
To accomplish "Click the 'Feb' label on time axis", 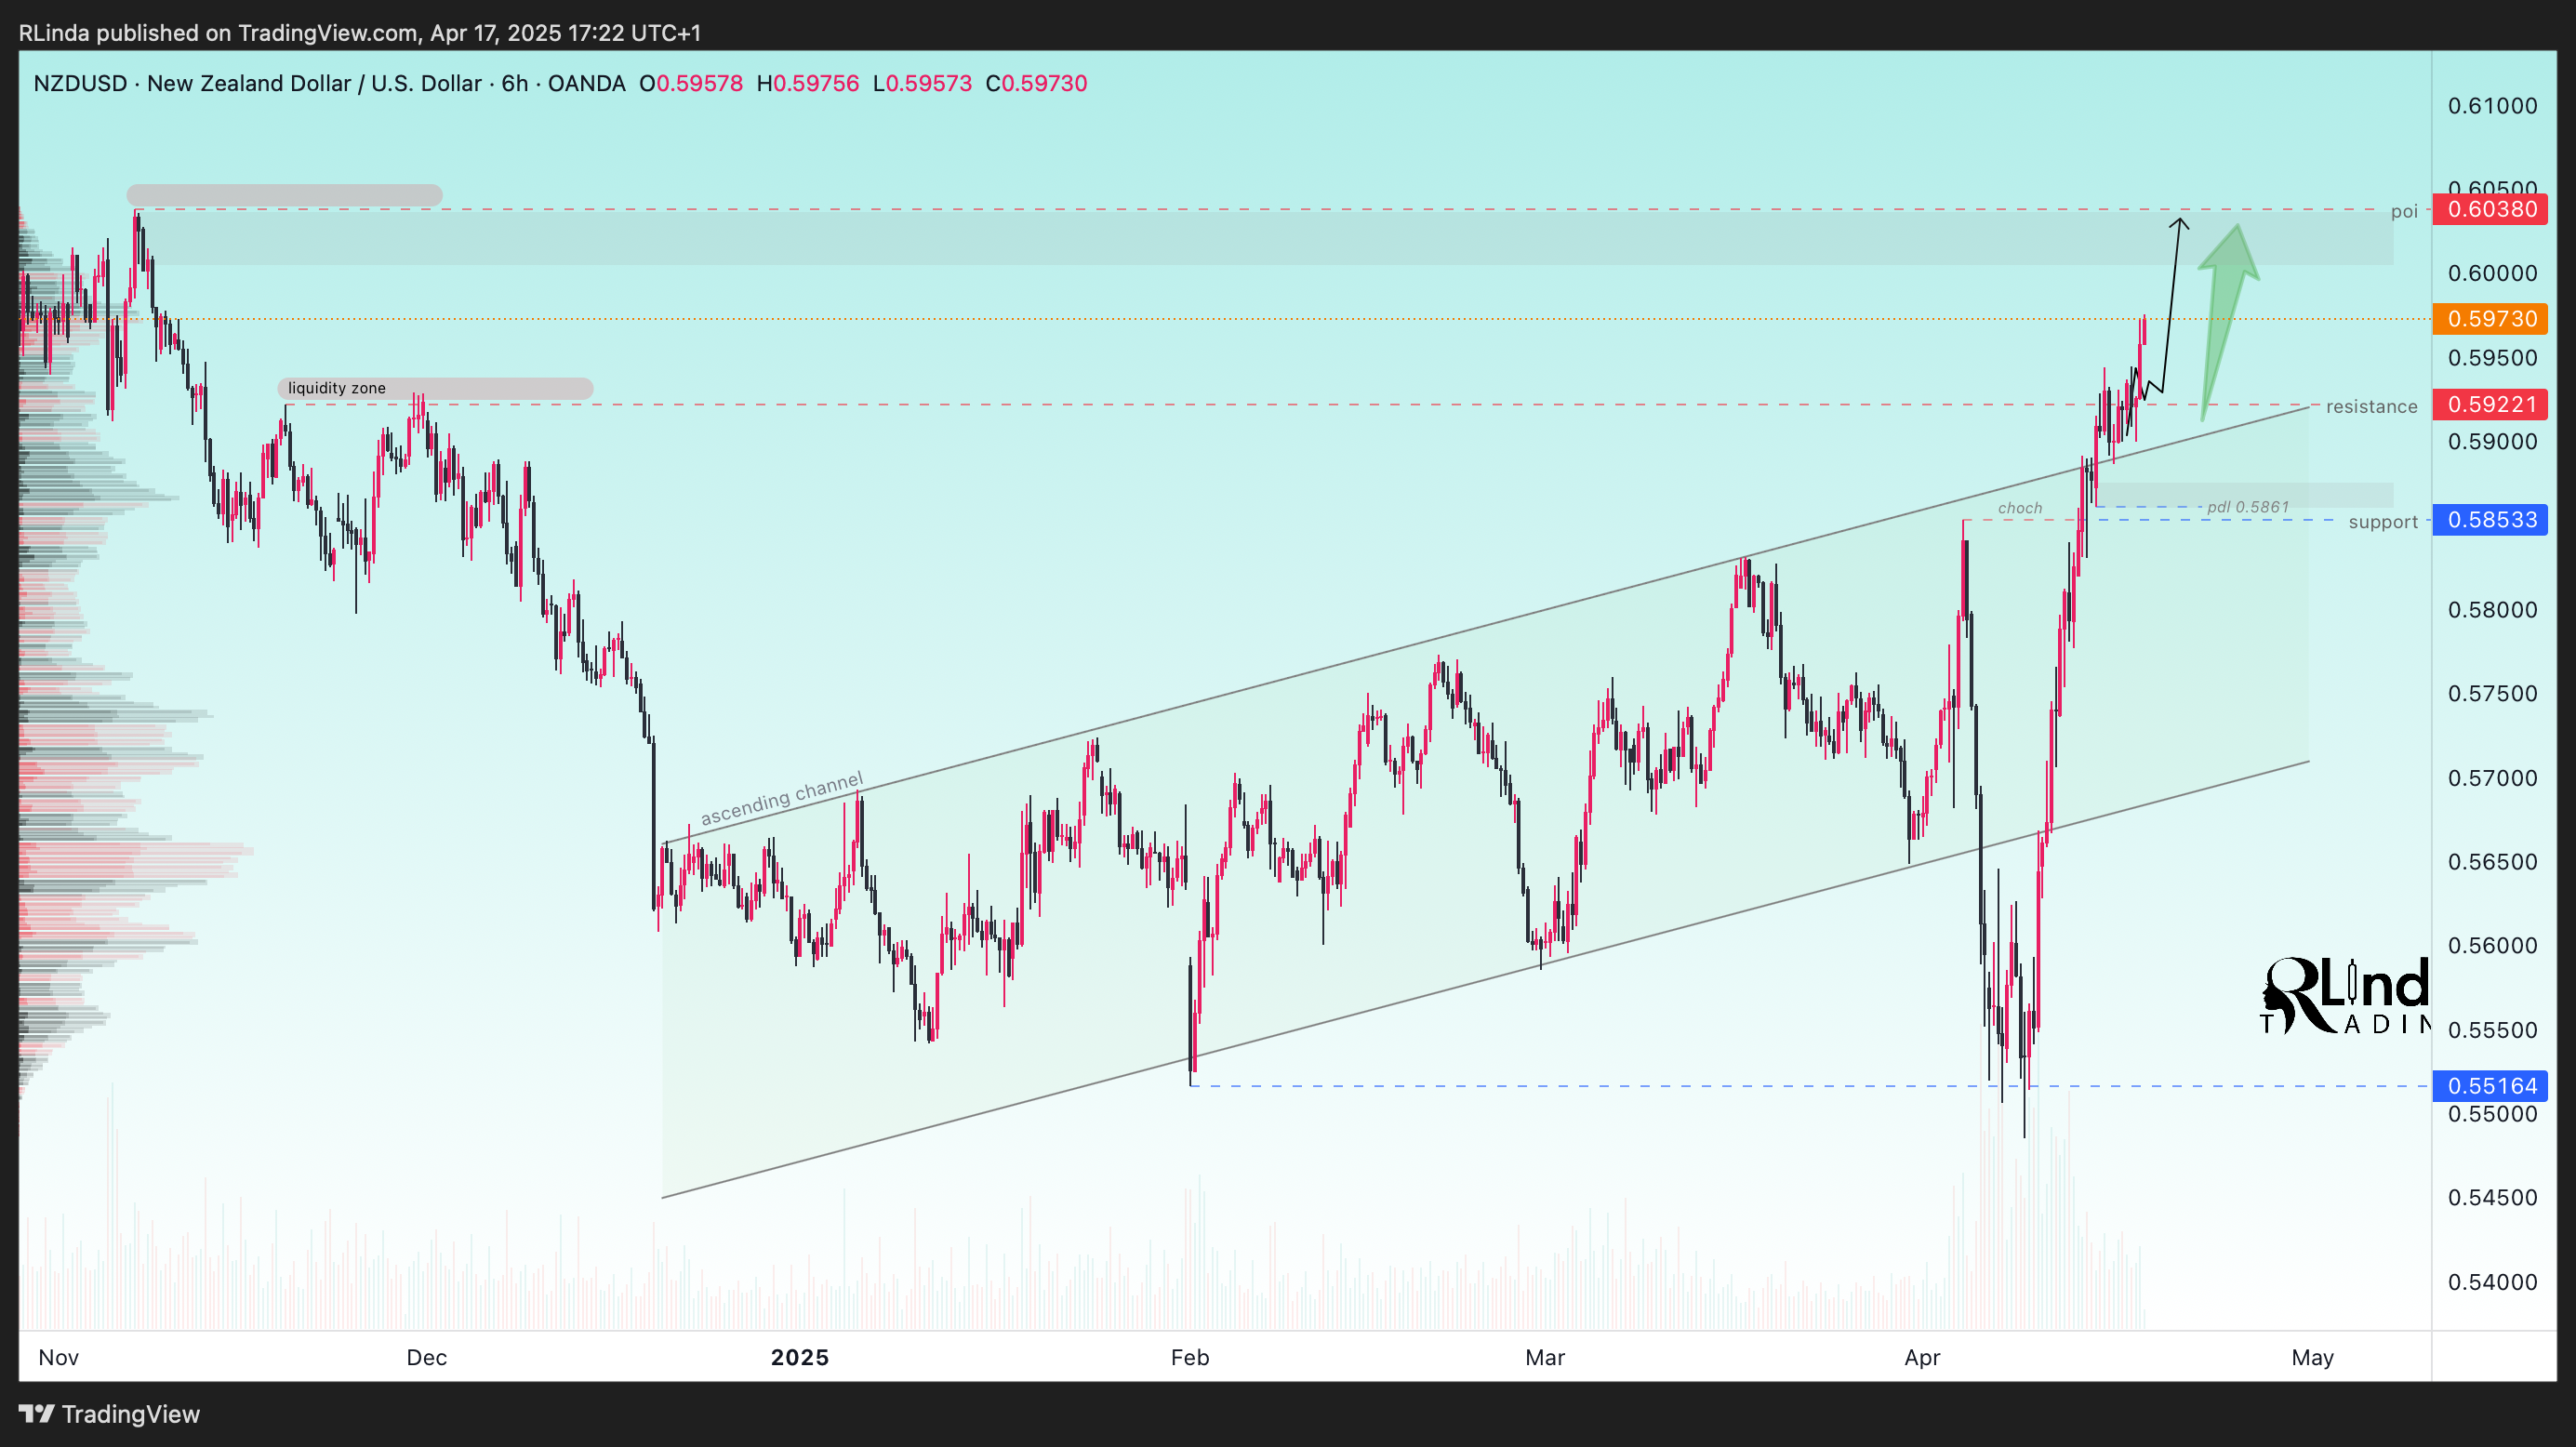I will coord(1190,1357).
